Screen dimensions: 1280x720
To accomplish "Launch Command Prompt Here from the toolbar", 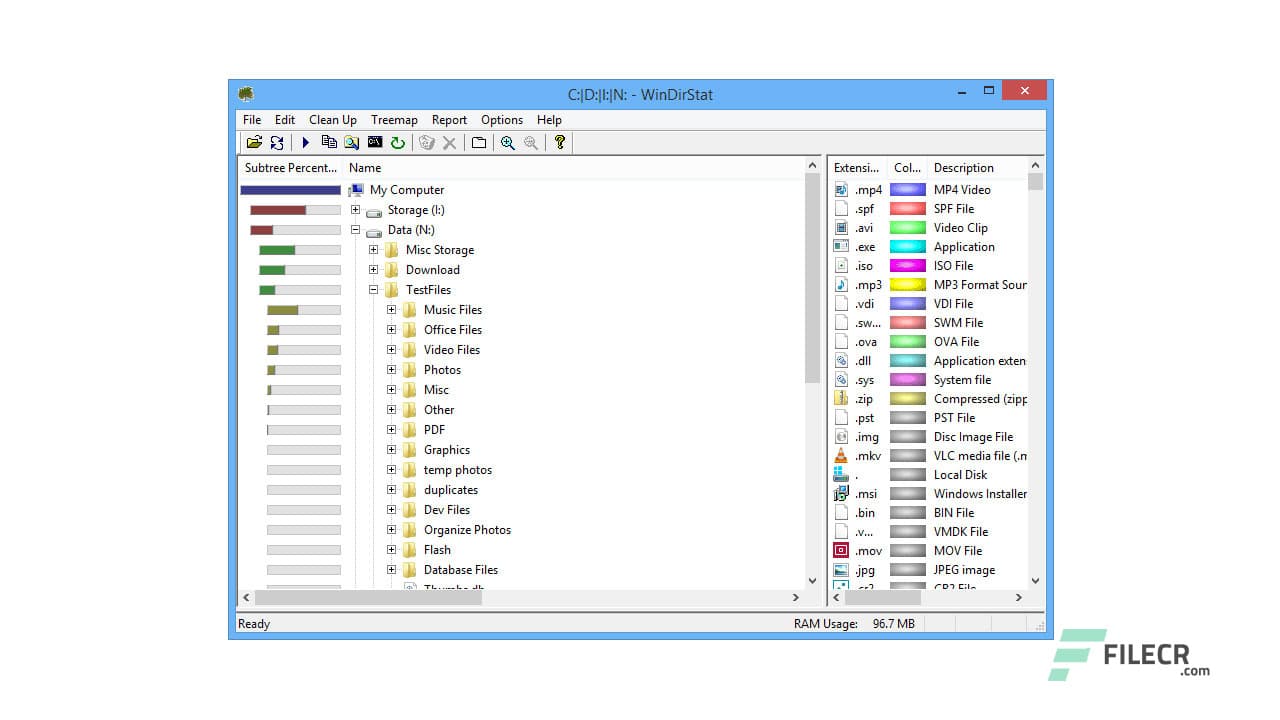I will [374, 142].
